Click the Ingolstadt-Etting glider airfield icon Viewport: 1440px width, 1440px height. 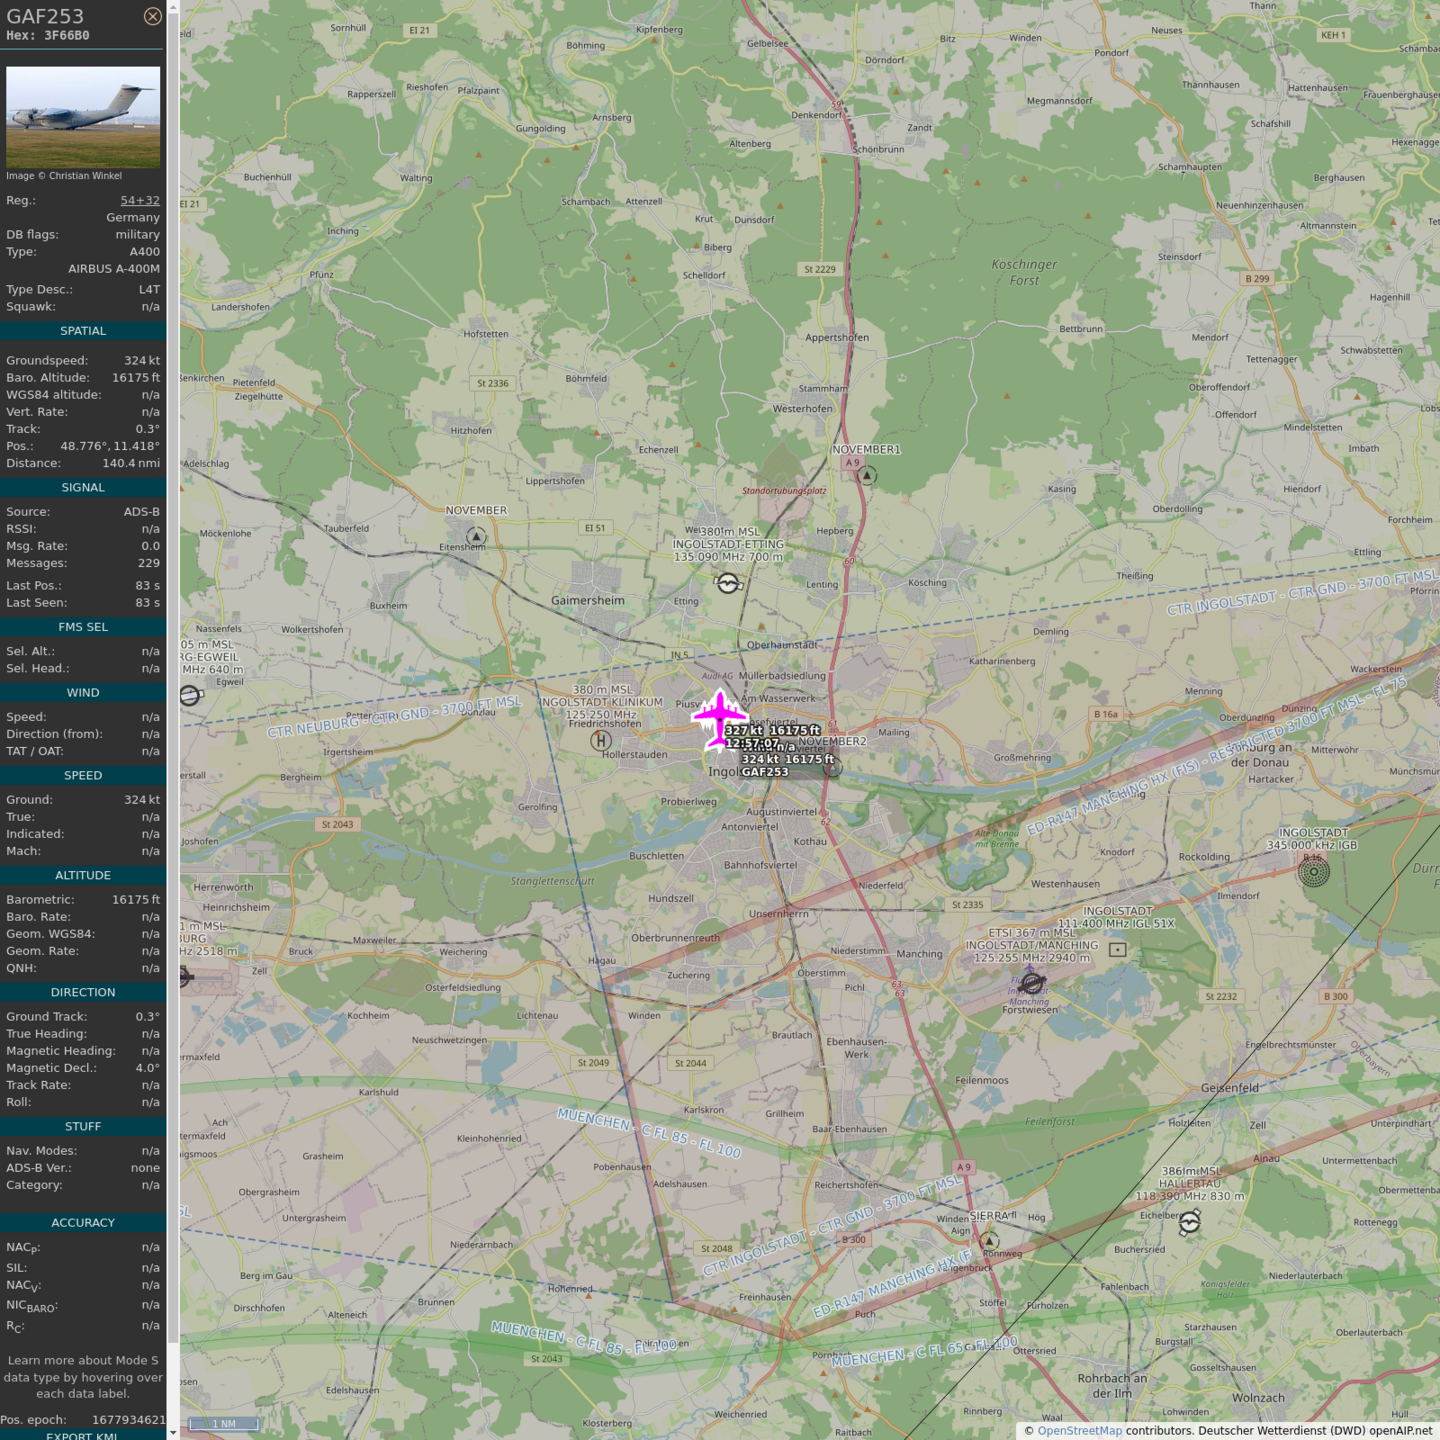tap(728, 583)
